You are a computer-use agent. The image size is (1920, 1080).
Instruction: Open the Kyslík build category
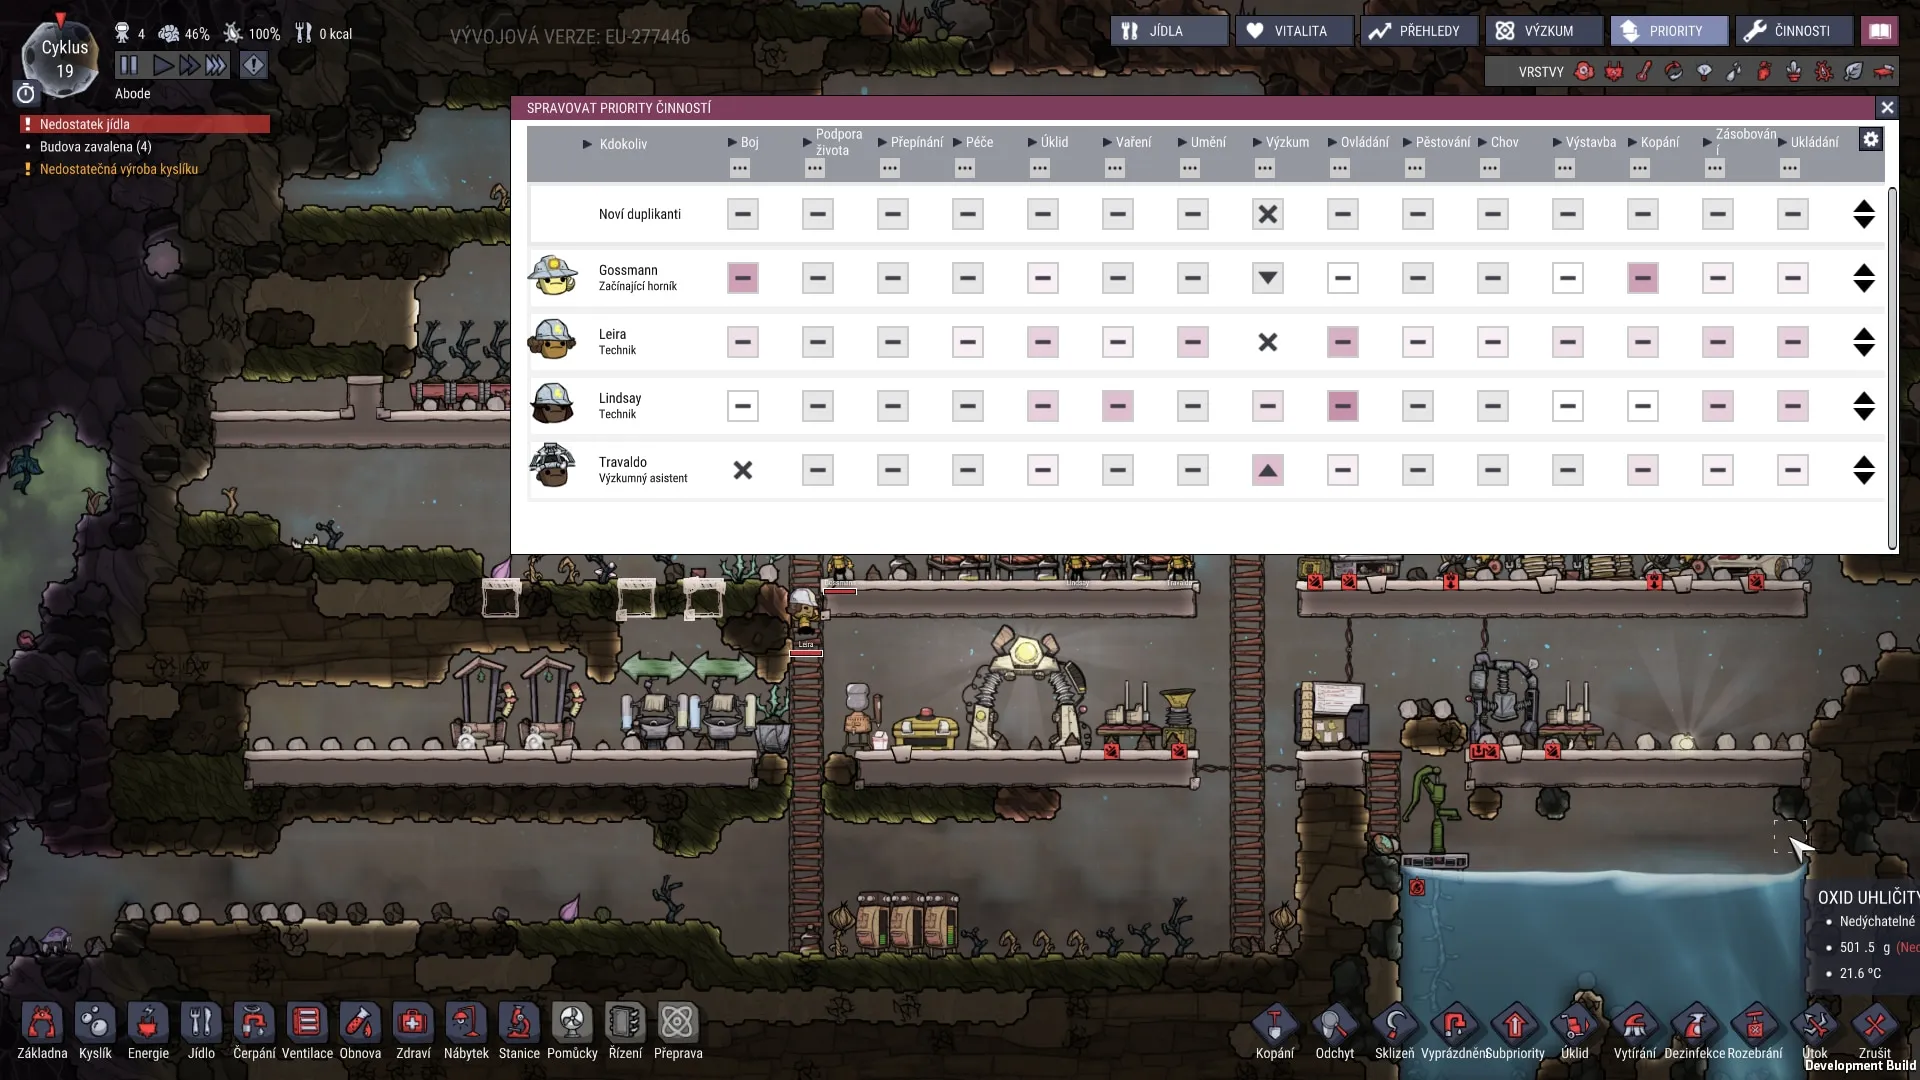[x=95, y=1031]
